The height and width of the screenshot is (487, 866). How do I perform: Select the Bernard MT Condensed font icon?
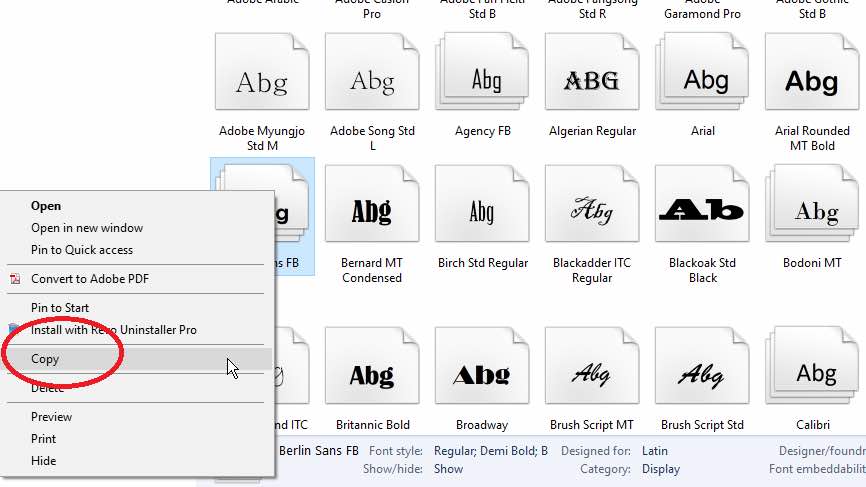click(x=372, y=204)
